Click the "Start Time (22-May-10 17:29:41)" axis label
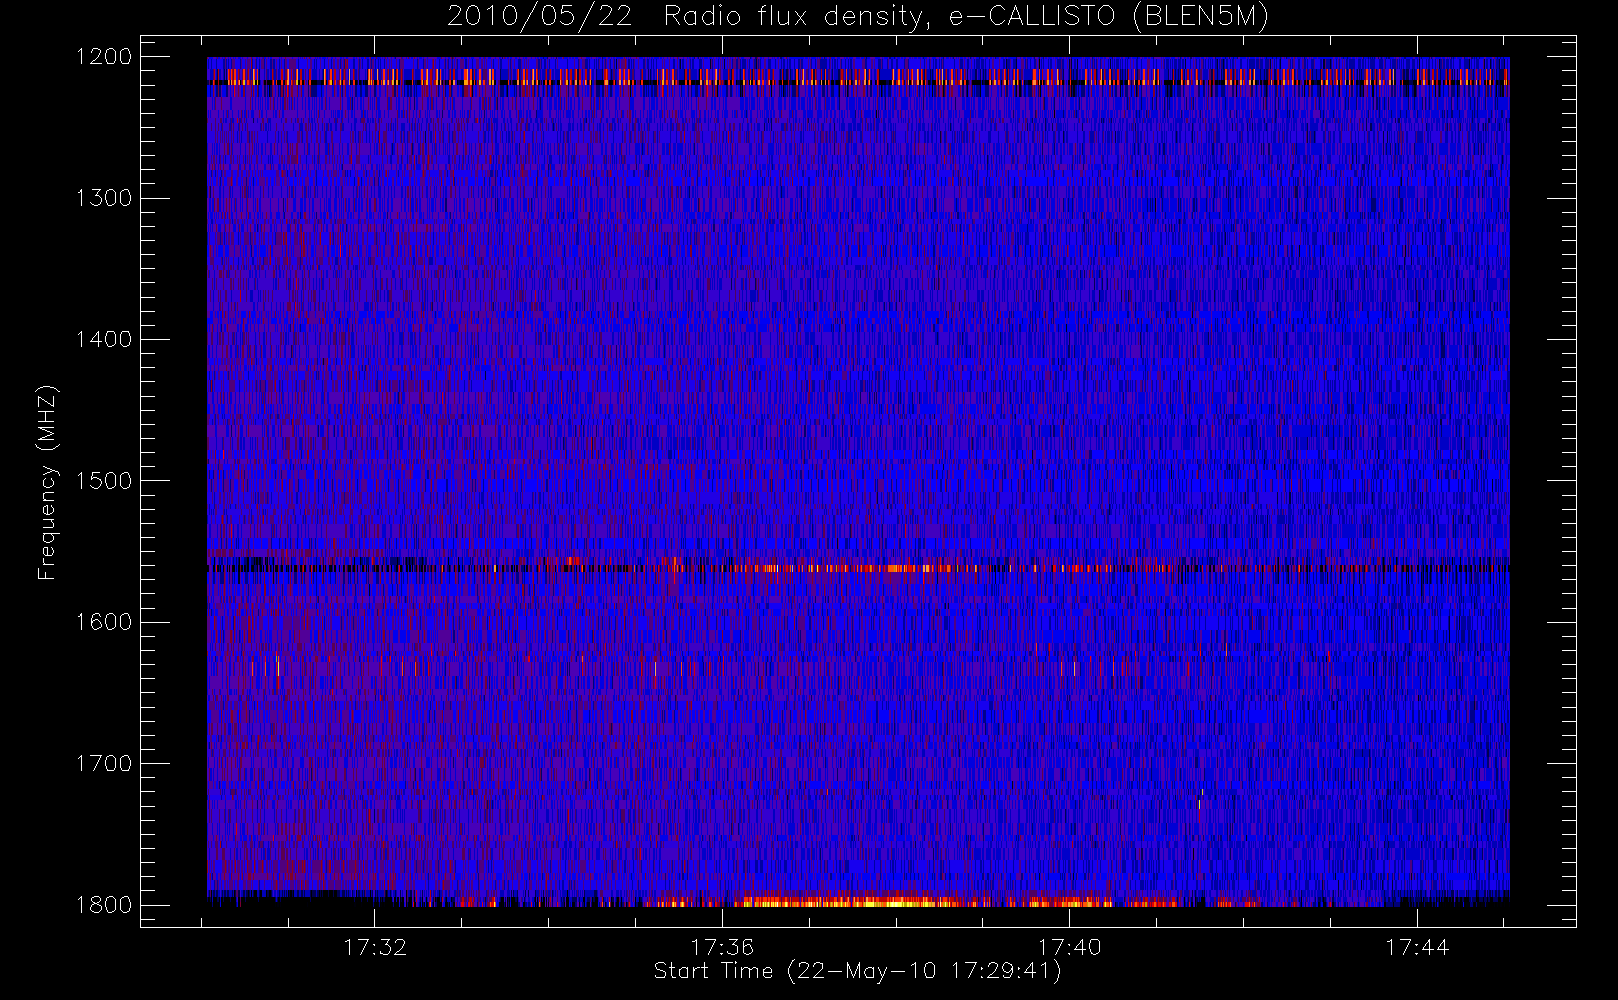This screenshot has height=1000, width=1618. [x=858, y=971]
